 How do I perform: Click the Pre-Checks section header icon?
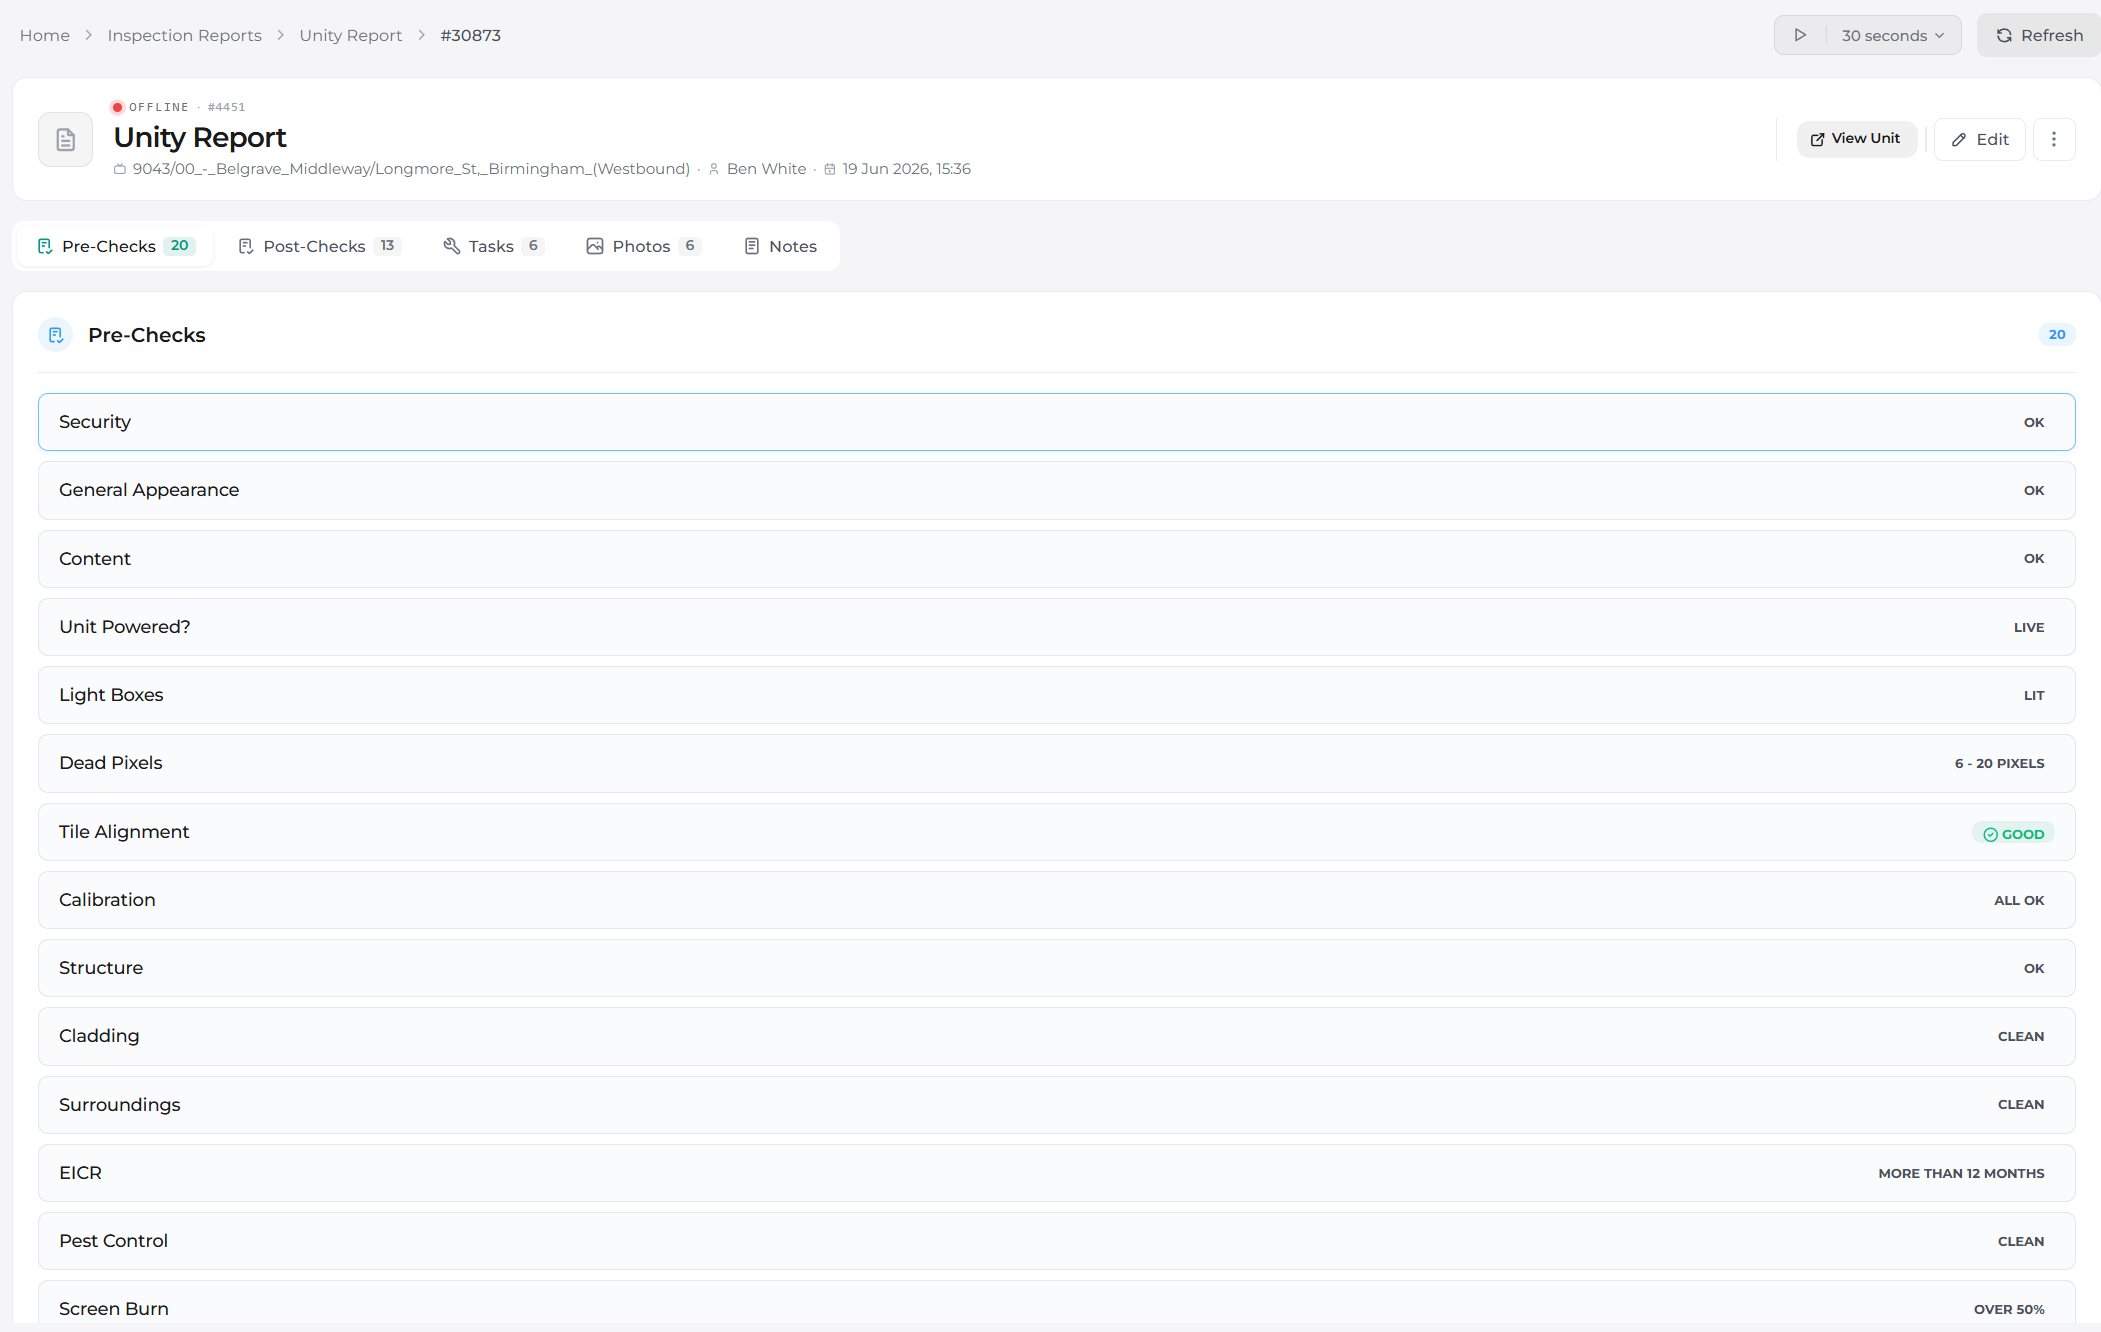[56, 335]
